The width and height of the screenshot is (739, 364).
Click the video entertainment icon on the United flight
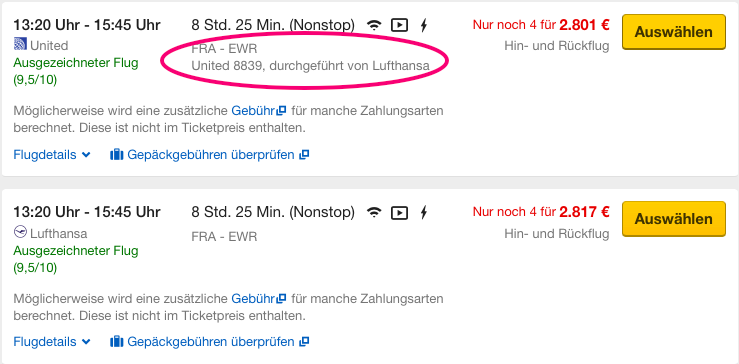click(x=399, y=25)
